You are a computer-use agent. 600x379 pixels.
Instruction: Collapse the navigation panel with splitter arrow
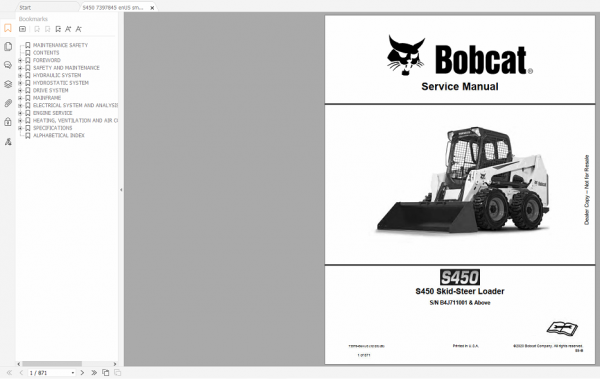click(121, 190)
